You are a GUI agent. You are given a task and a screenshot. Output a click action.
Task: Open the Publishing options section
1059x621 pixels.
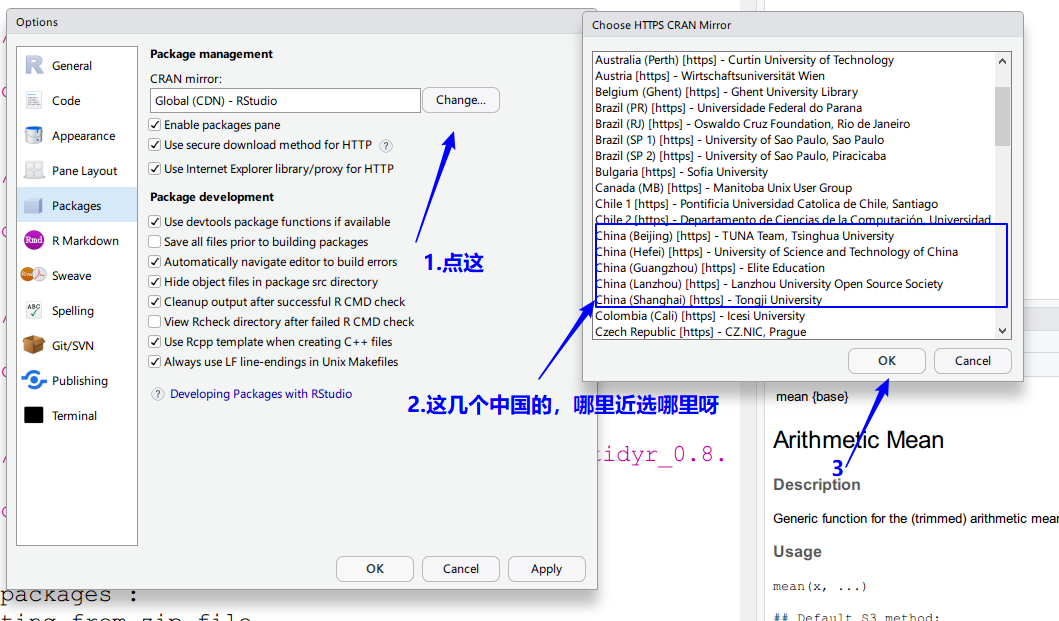point(77,380)
